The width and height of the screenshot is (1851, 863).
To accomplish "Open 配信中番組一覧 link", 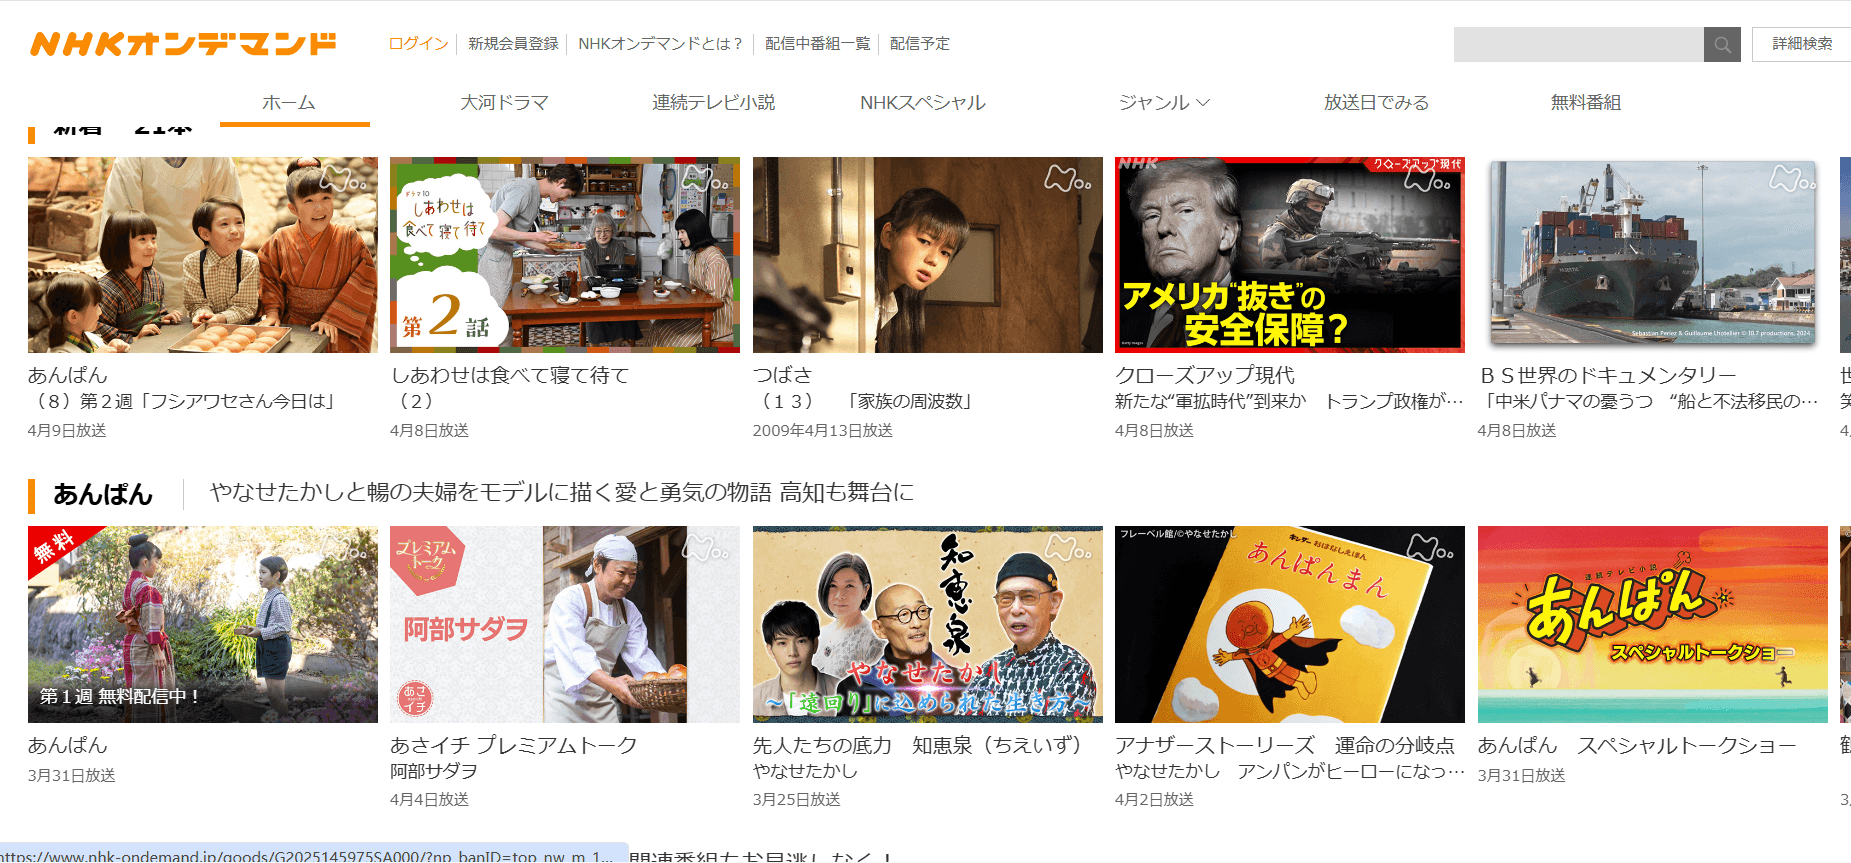I will tap(817, 44).
